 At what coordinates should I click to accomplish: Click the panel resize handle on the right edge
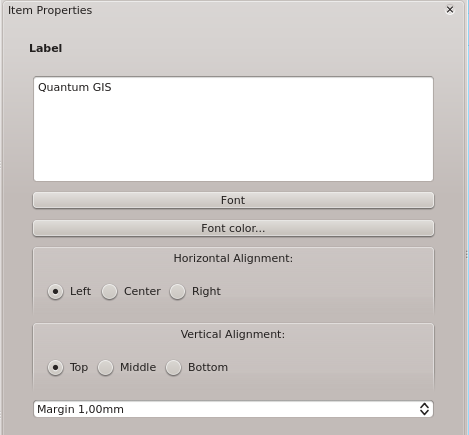[466, 254]
